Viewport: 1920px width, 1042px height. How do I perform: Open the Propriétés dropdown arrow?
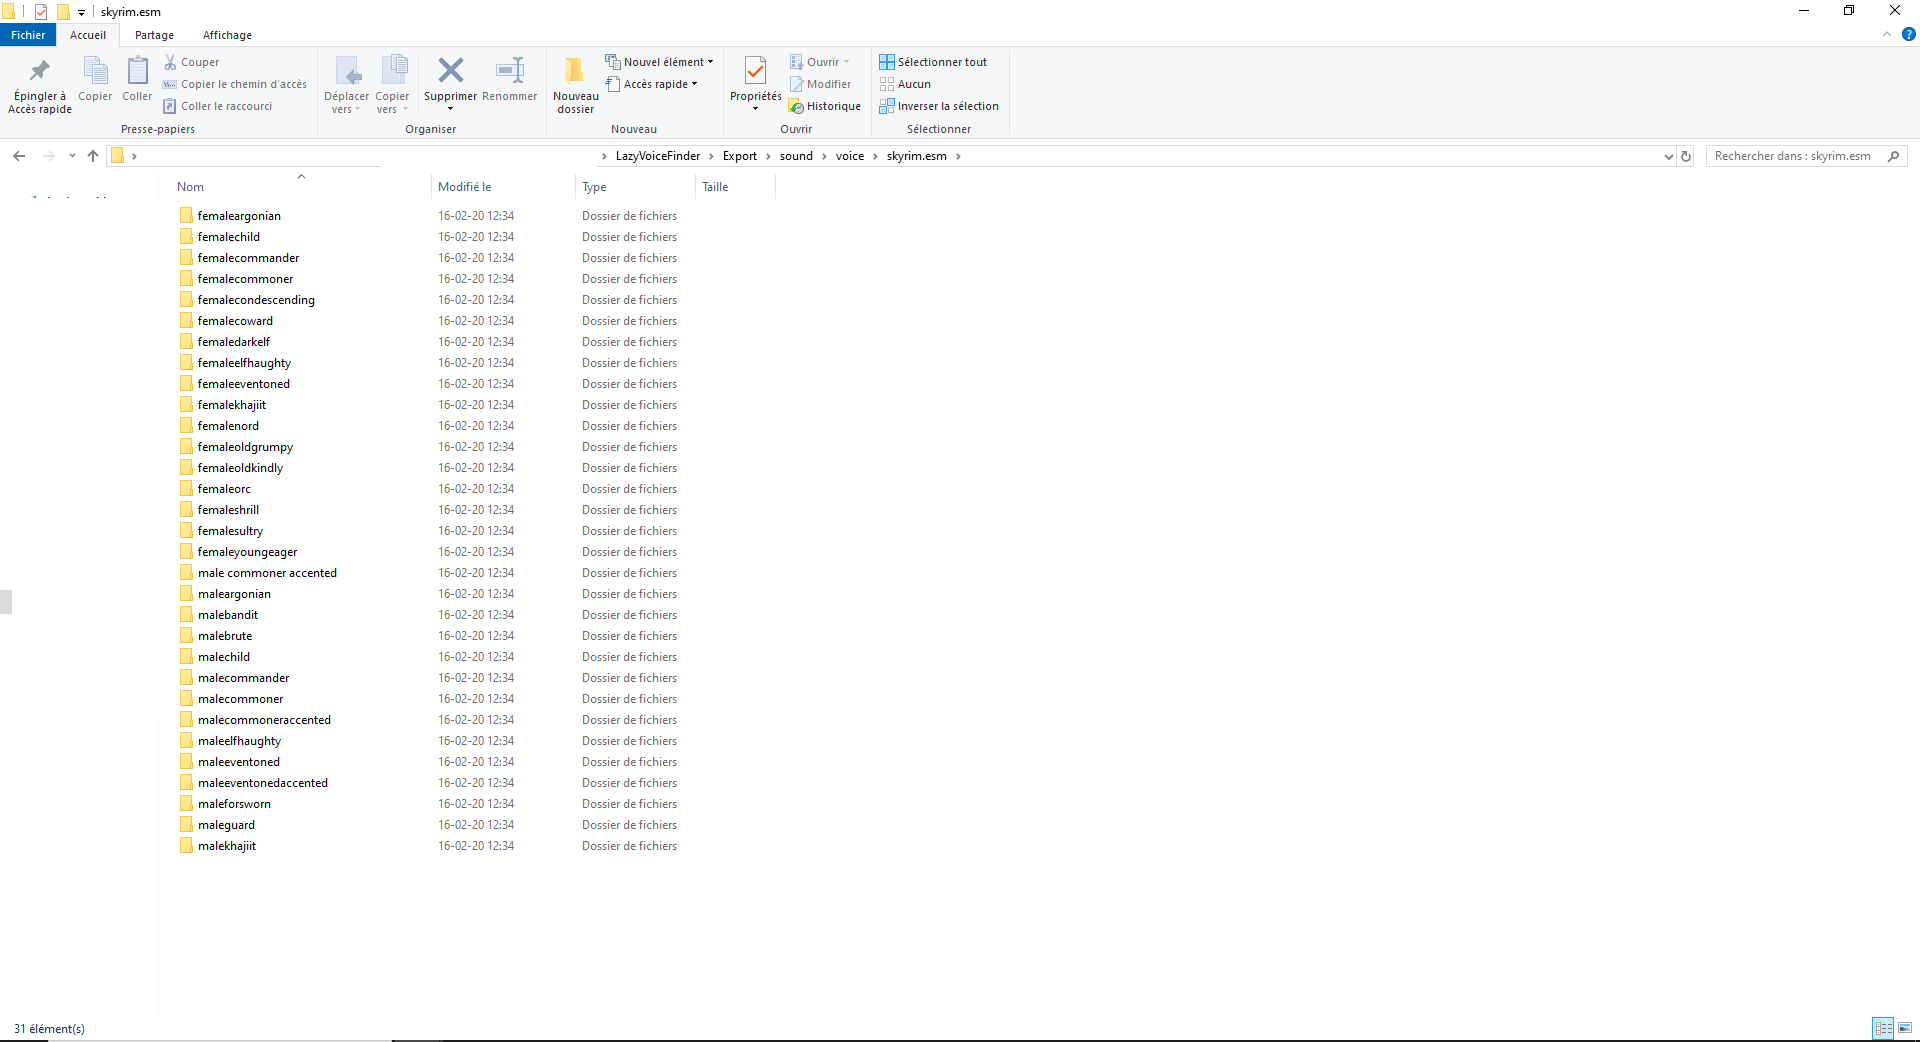[755, 108]
